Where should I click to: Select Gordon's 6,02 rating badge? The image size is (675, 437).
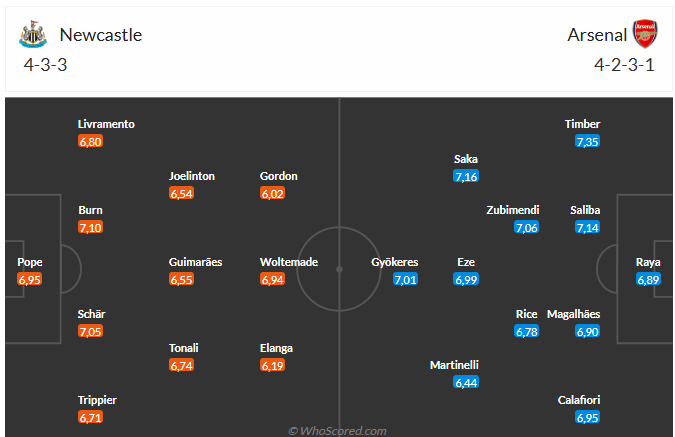click(x=273, y=193)
